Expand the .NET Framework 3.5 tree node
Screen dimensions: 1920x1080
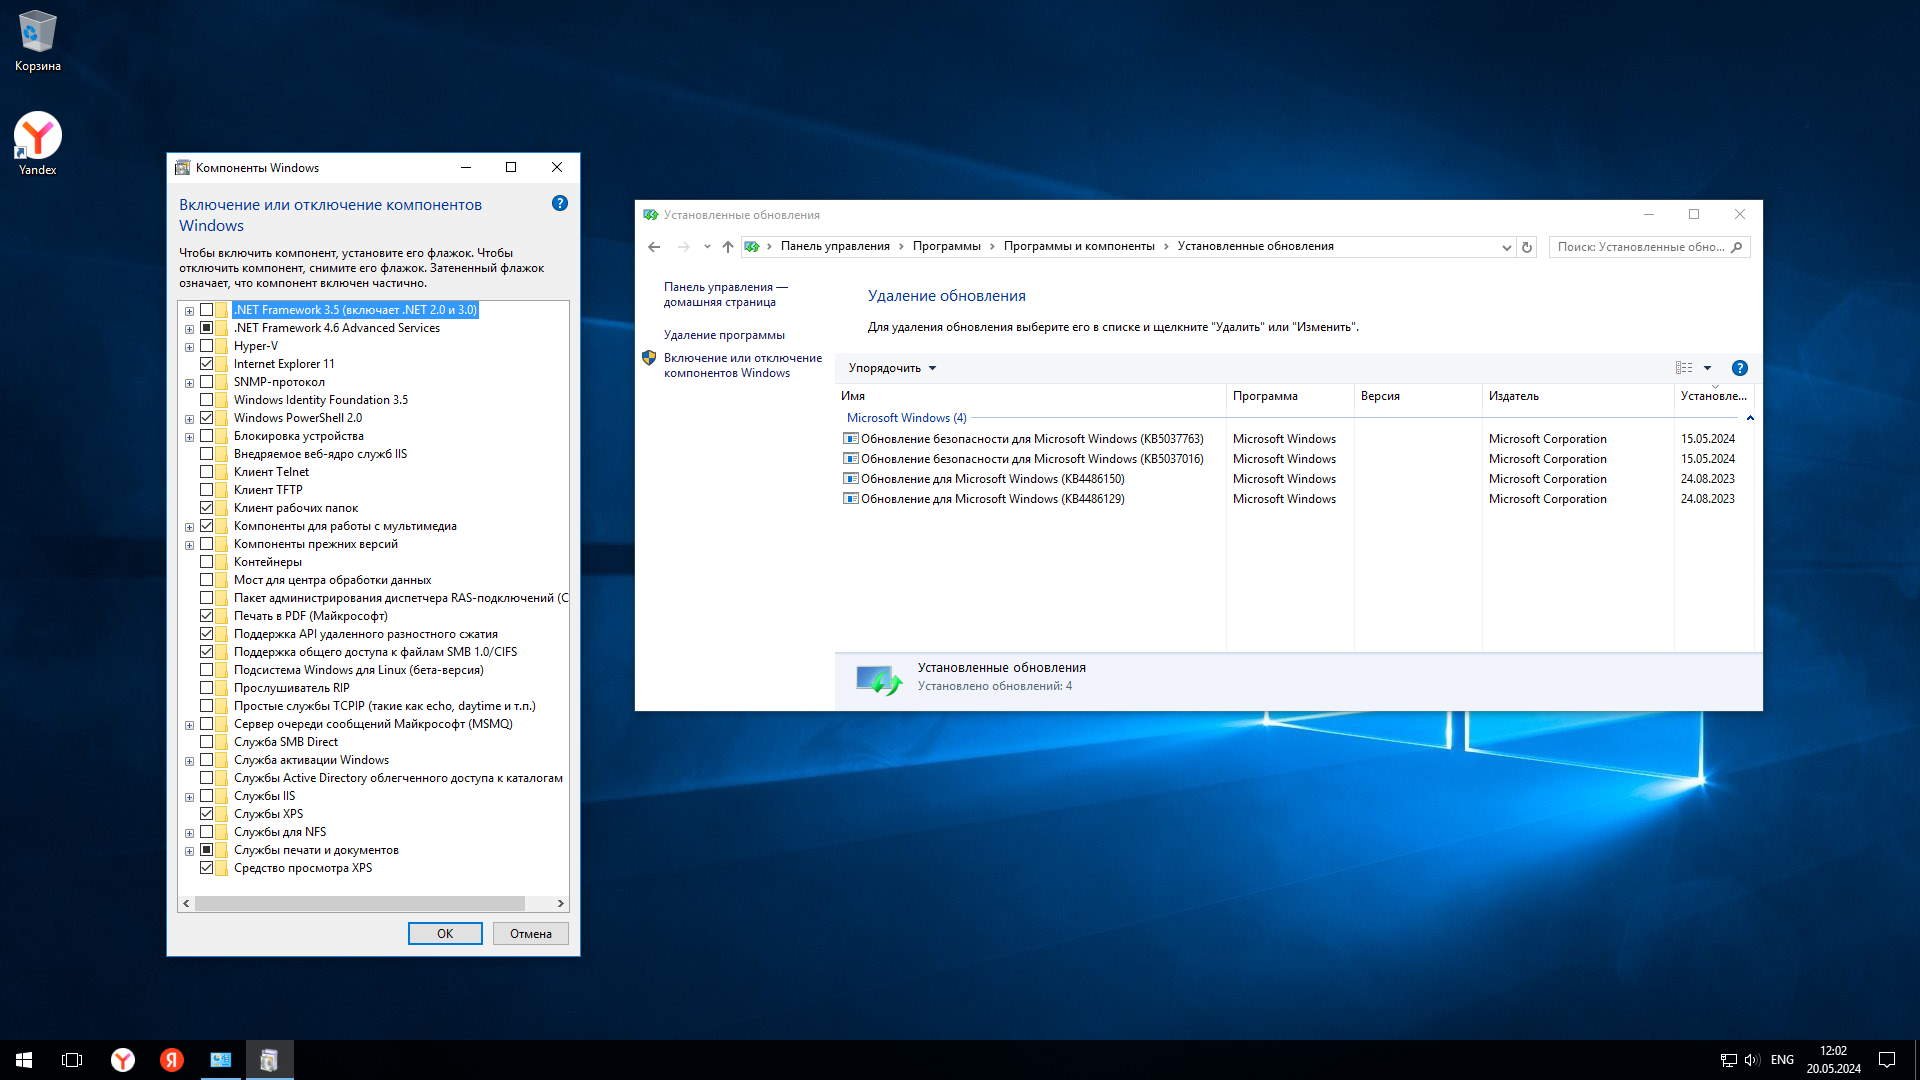(189, 310)
